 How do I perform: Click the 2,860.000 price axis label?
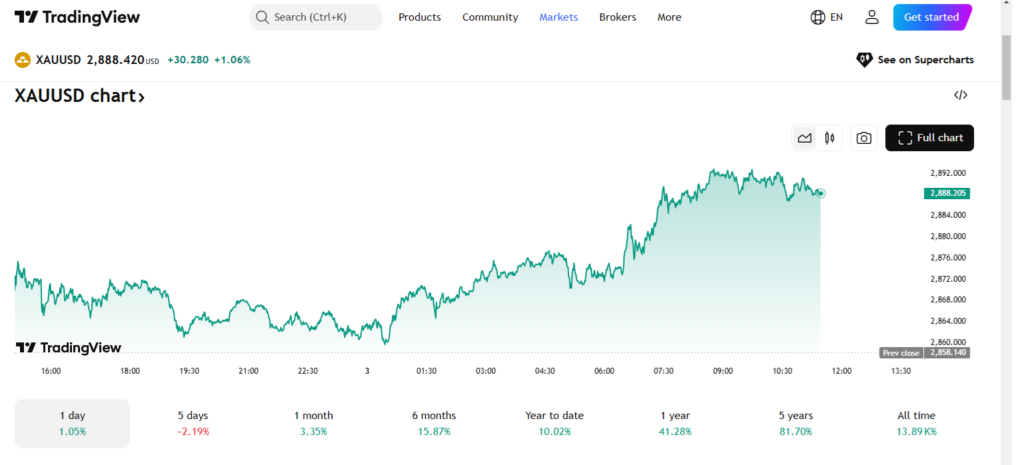(x=948, y=342)
